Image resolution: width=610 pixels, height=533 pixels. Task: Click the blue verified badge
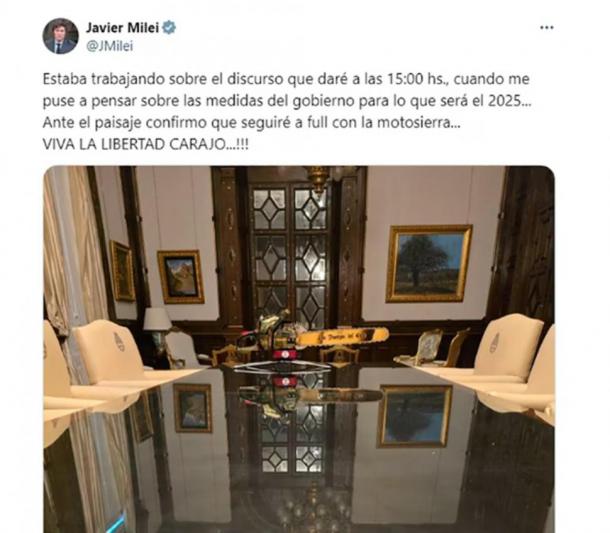point(169,28)
